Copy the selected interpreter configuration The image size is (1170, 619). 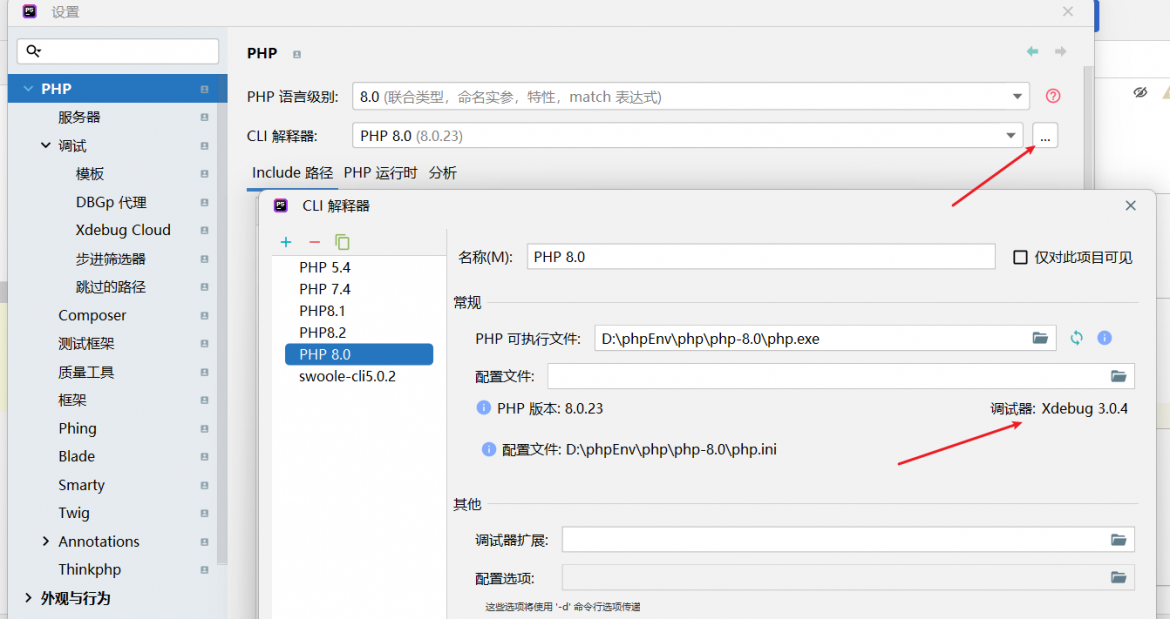[x=342, y=242]
